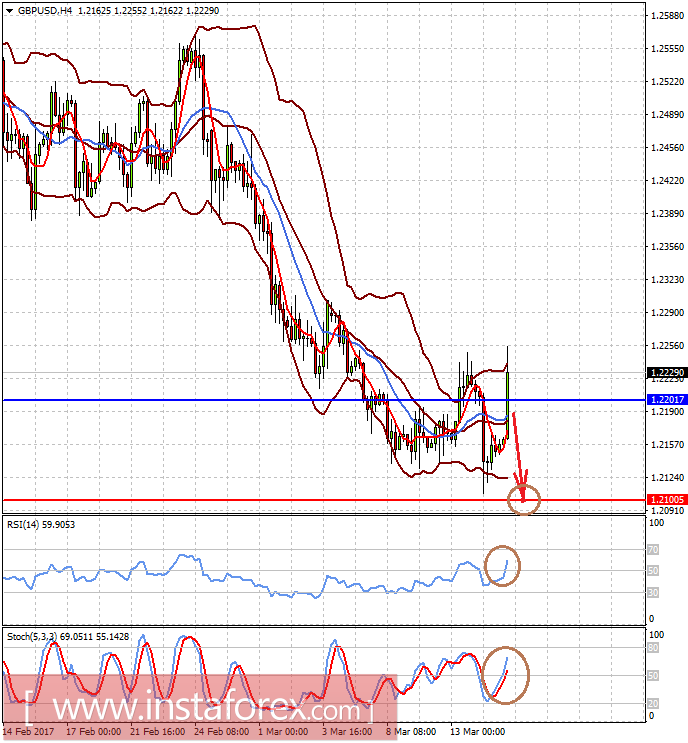Select the red 1.21005 price level label

click(667, 499)
